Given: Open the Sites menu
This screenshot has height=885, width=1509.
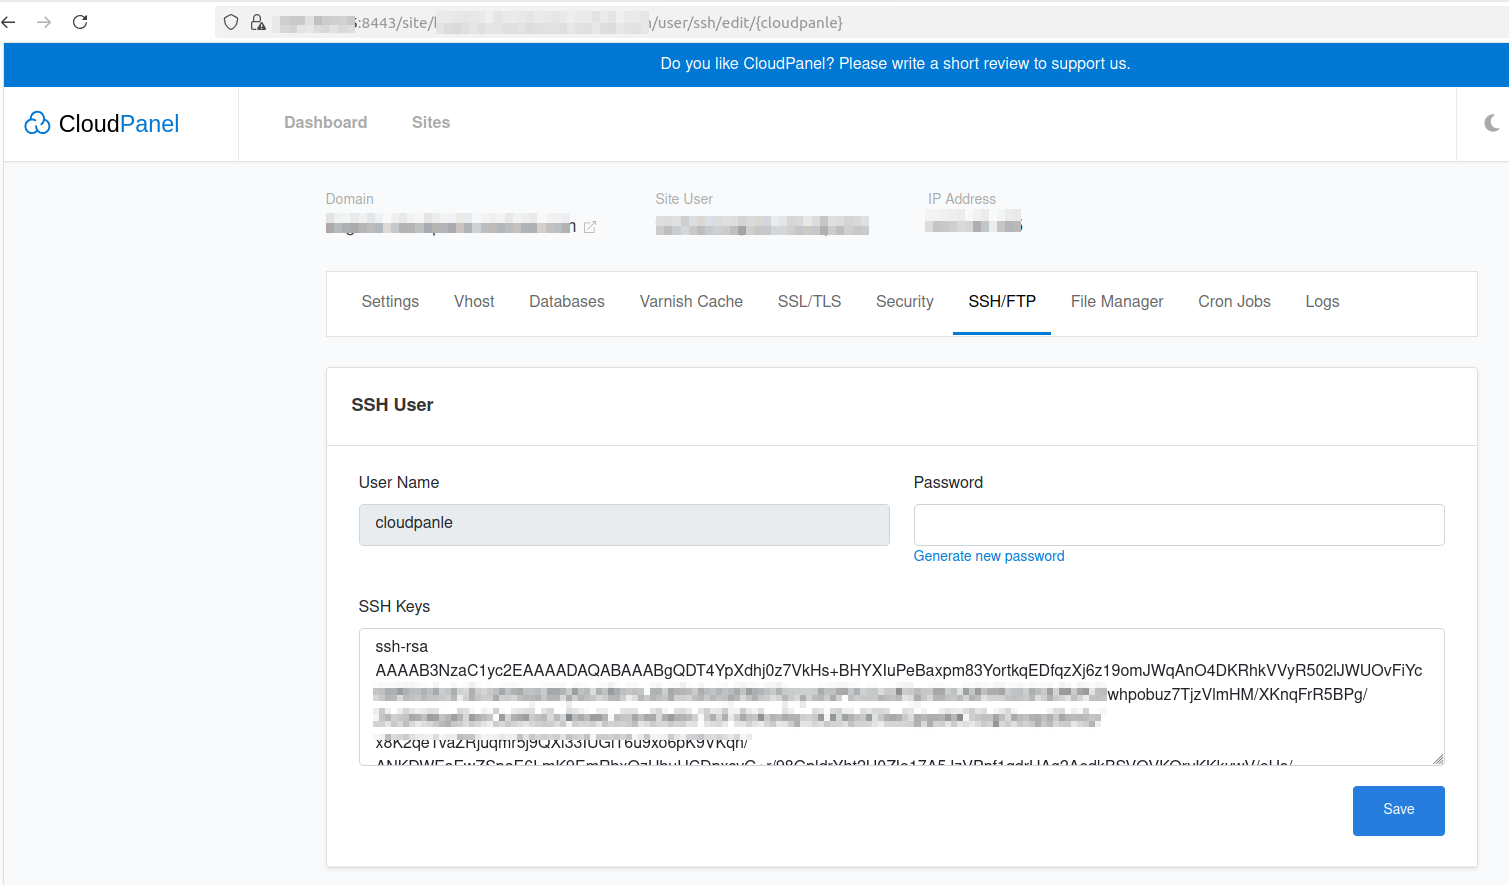Looking at the screenshot, I should [431, 122].
